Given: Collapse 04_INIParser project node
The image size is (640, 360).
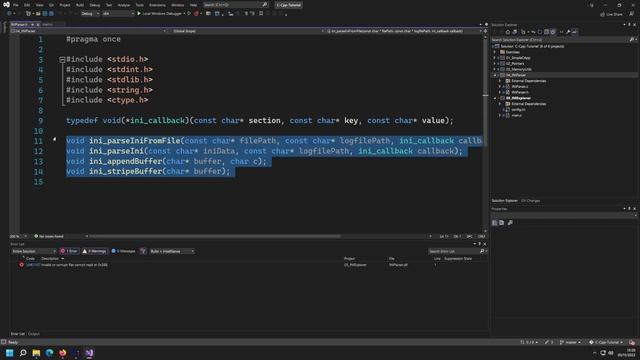Looking at the screenshot, I should pos(495,75).
